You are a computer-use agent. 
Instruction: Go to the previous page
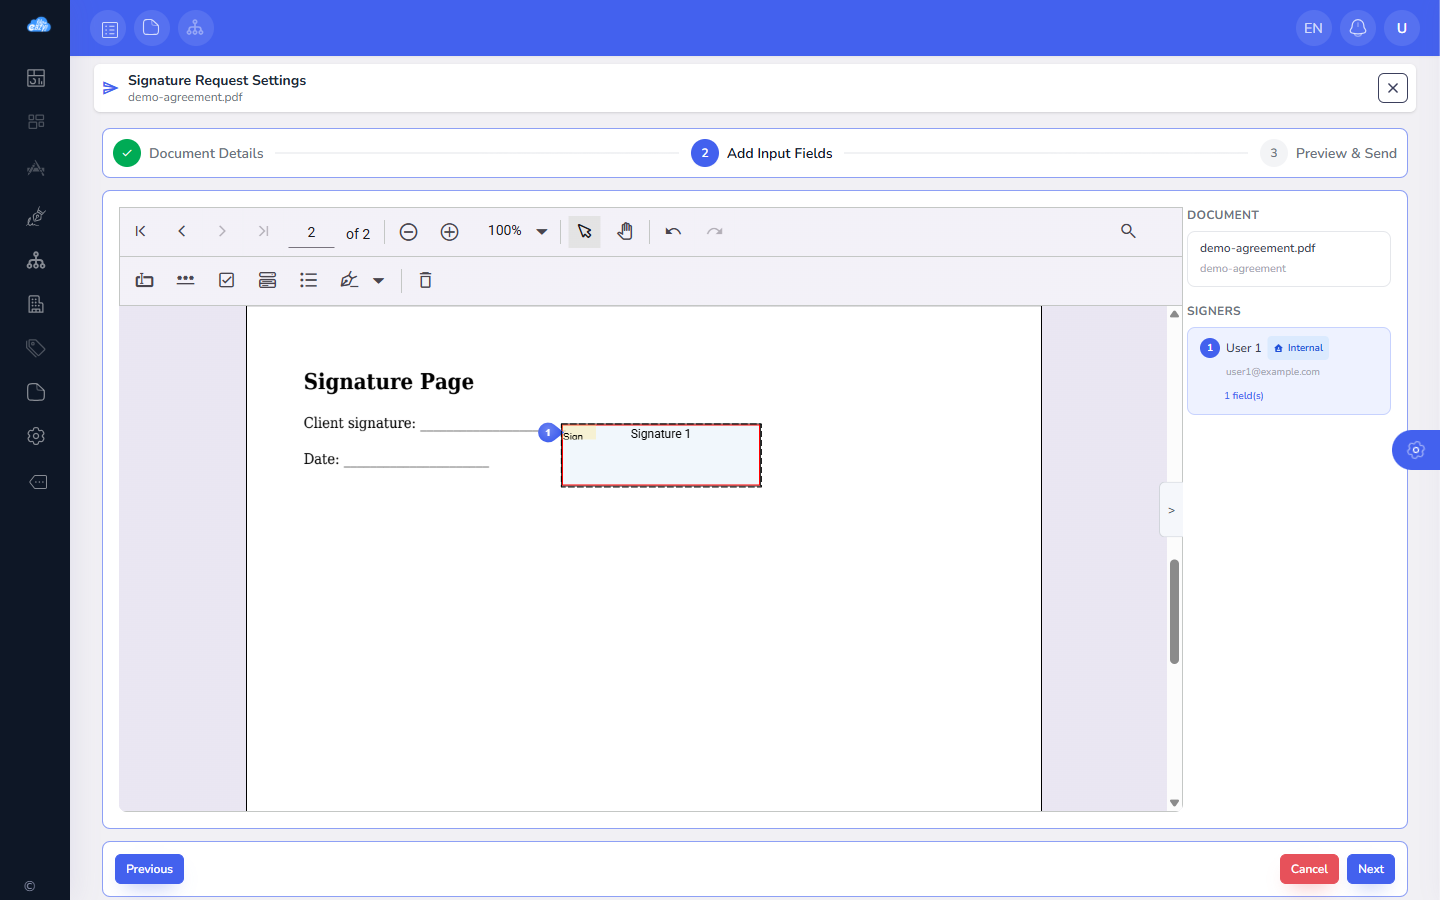(x=182, y=232)
